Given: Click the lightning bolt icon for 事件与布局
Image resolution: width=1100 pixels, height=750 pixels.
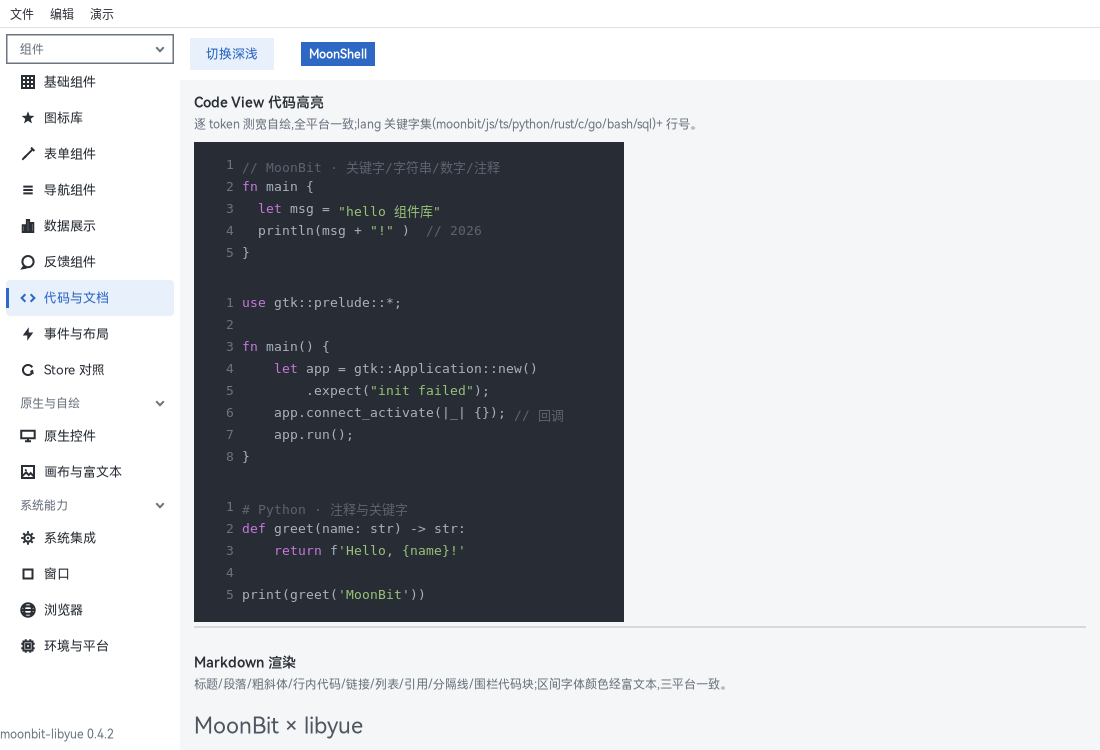Looking at the screenshot, I should click(x=28, y=334).
